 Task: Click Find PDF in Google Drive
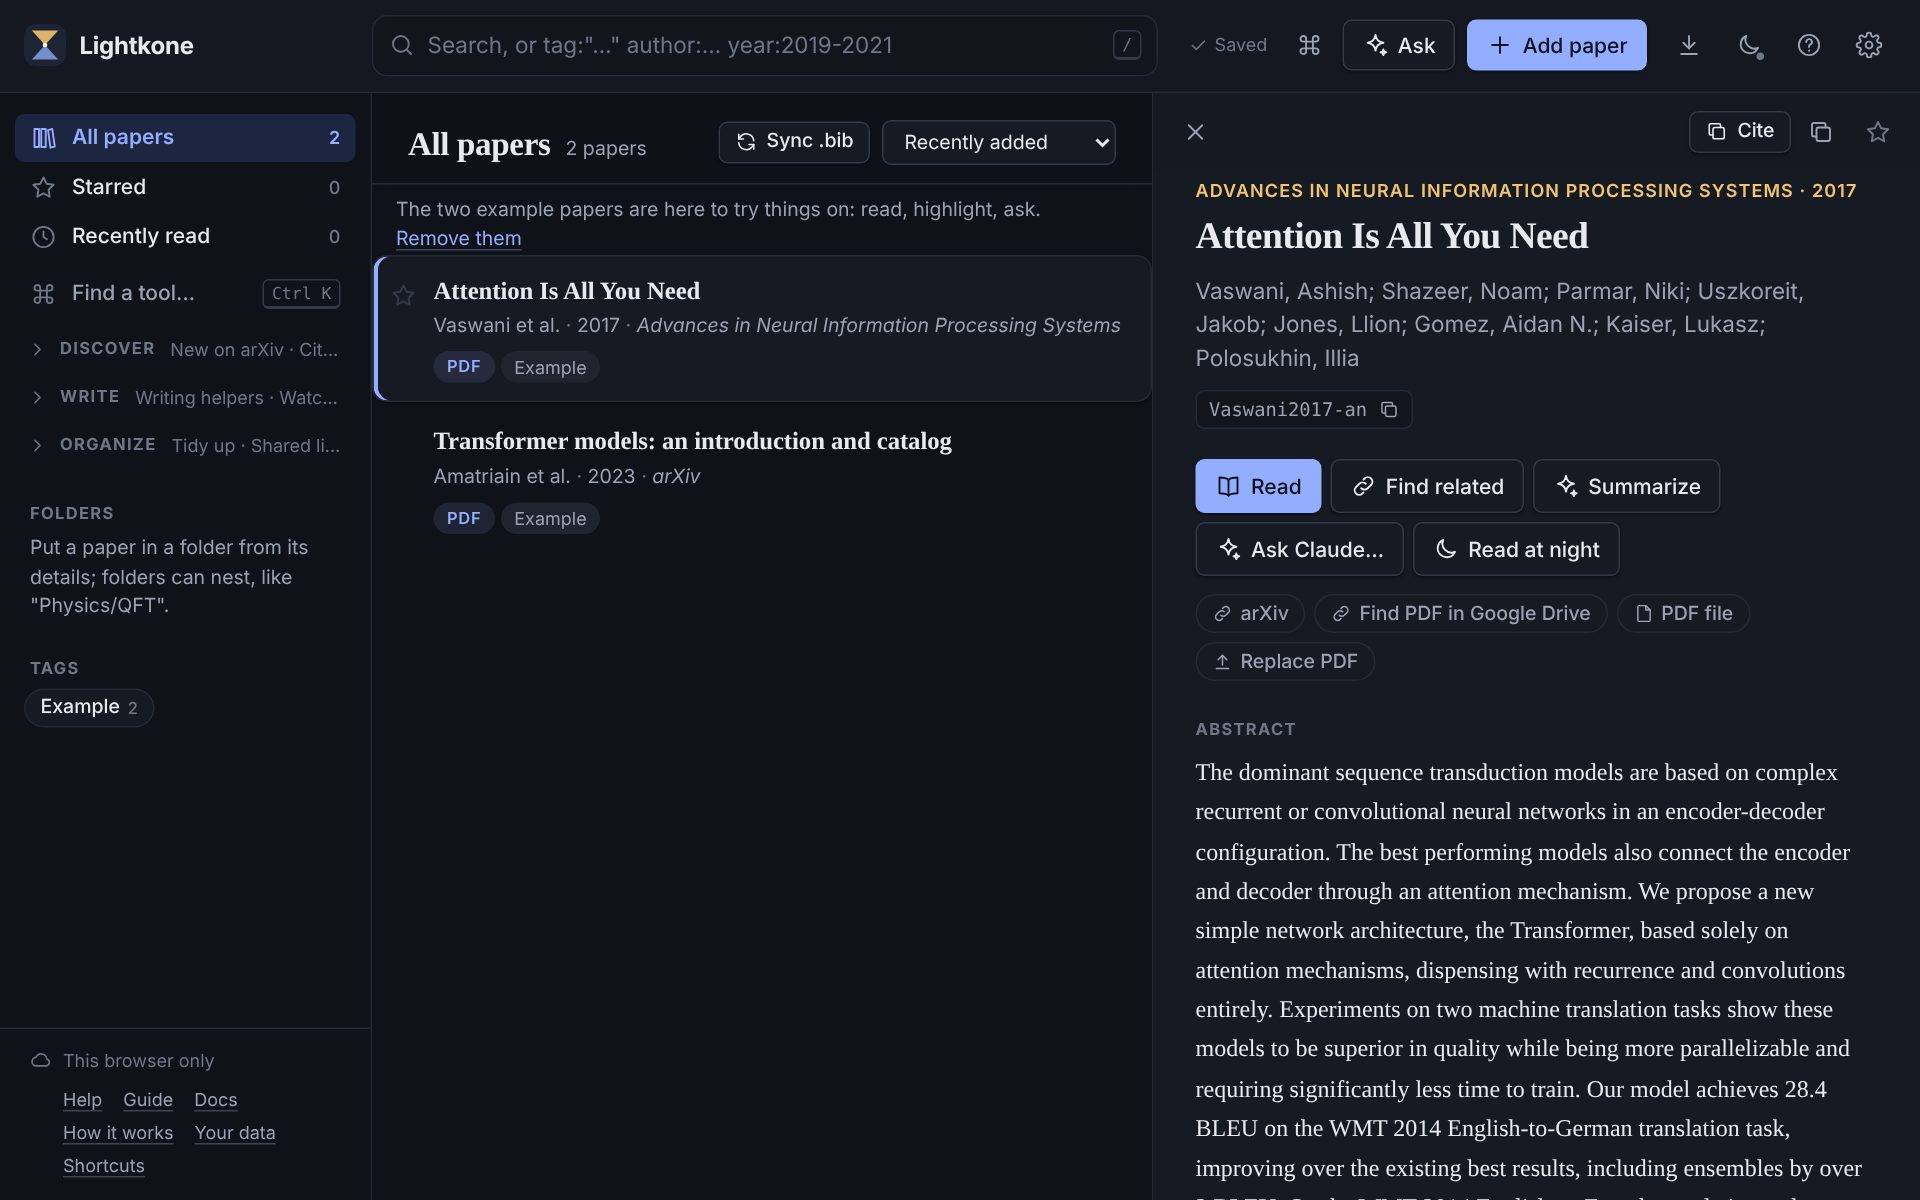[1461, 613]
